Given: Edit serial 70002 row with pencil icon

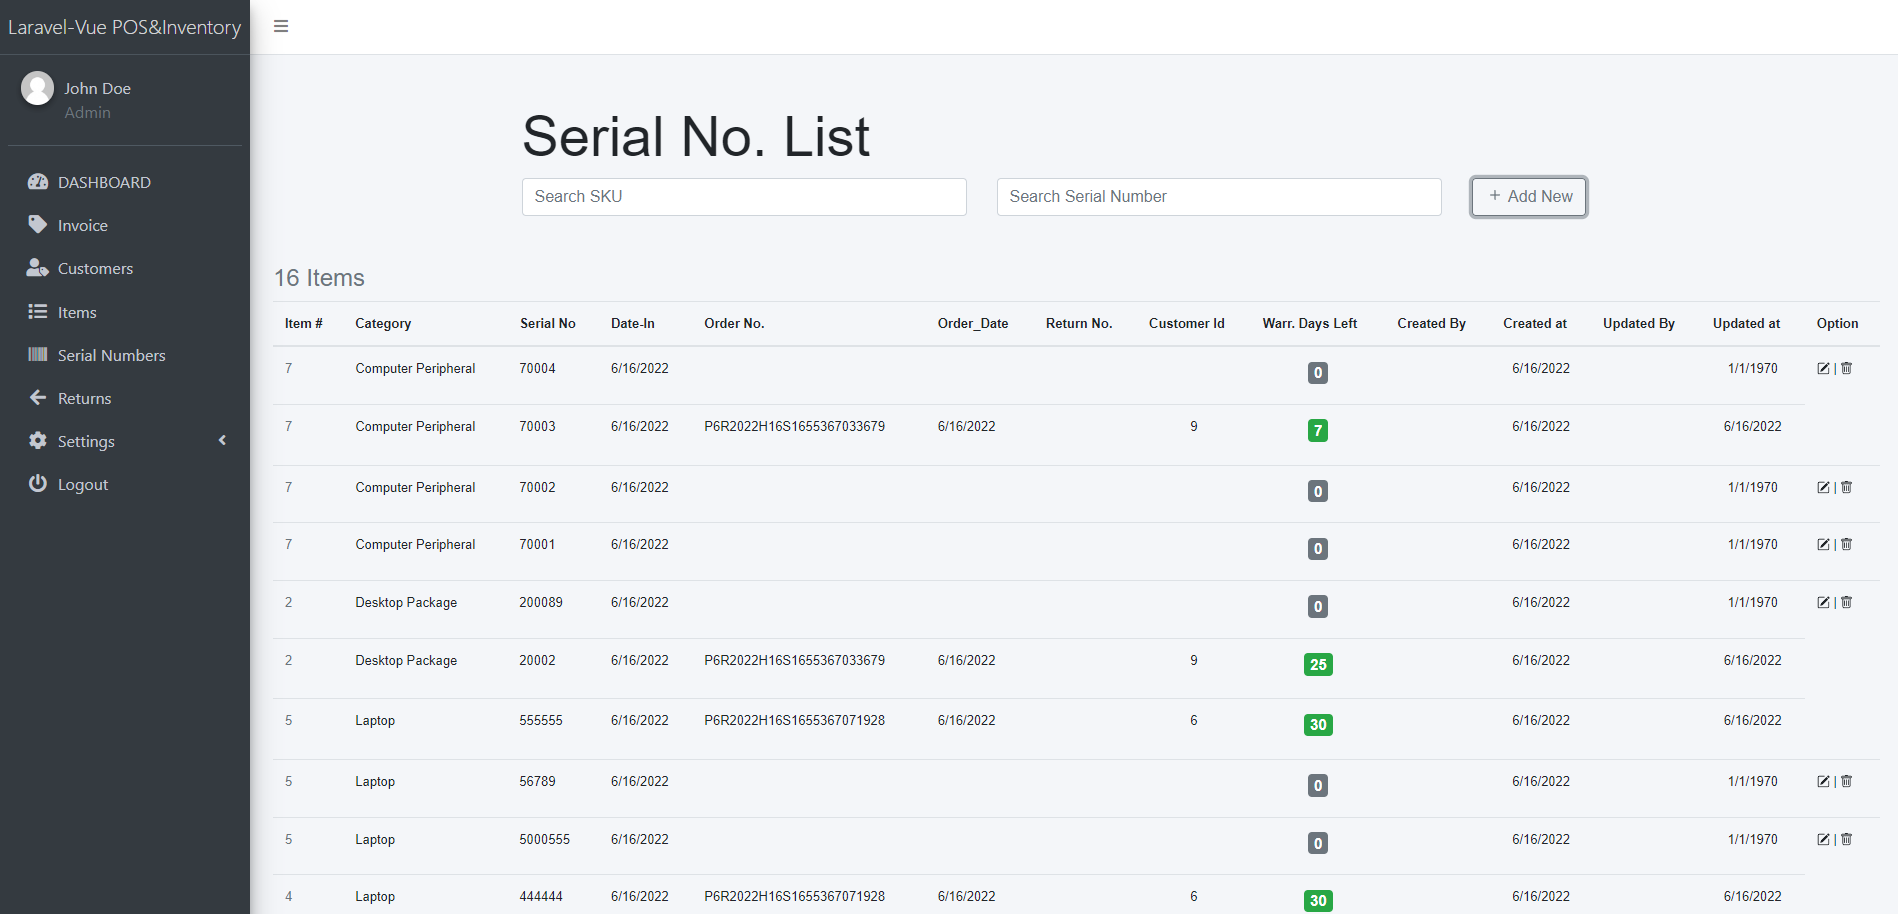Looking at the screenshot, I should coord(1823,488).
